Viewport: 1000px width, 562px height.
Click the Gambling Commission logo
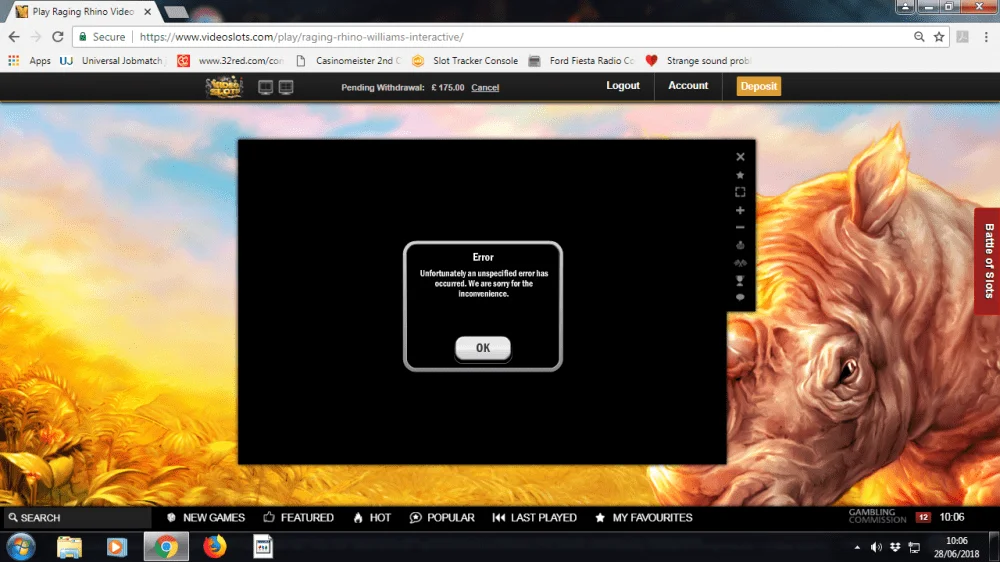[x=877, y=517]
